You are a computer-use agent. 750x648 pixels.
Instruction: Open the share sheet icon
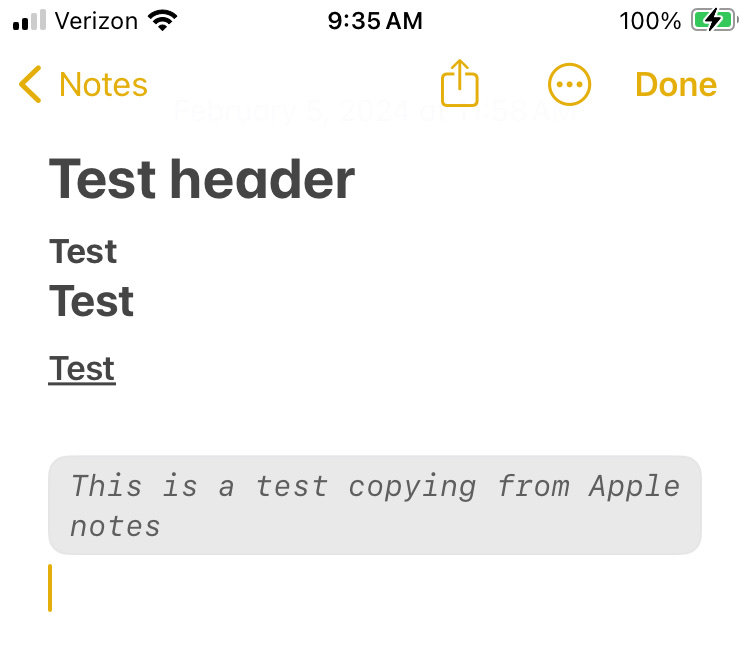coord(460,83)
